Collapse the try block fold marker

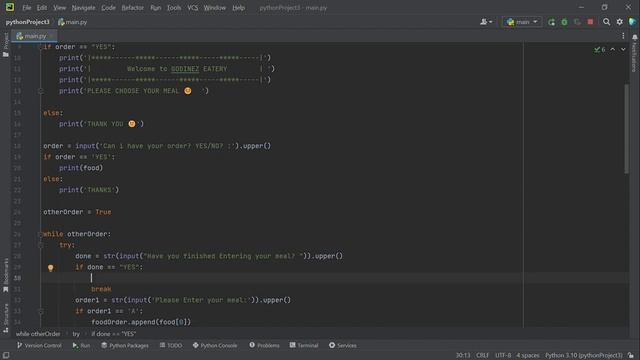(x=40, y=245)
